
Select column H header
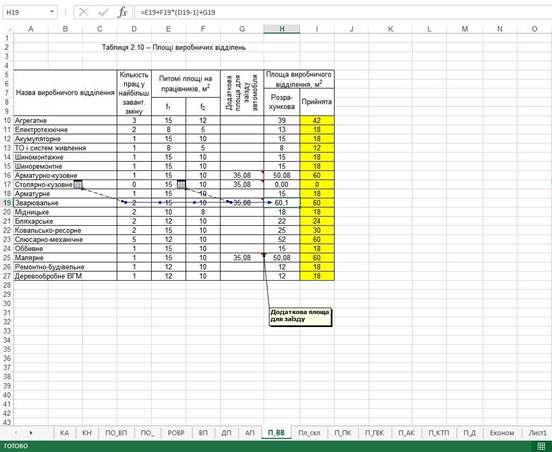click(x=282, y=29)
